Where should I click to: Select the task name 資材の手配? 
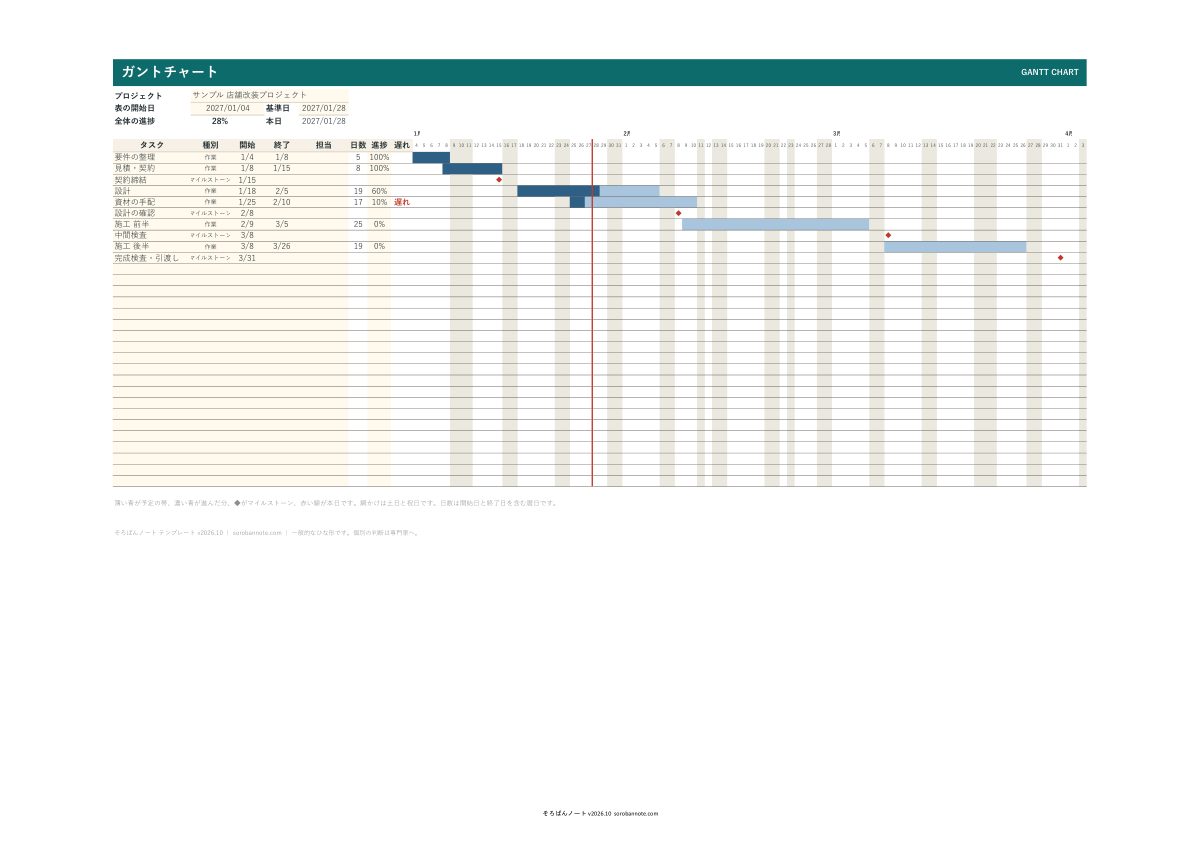(x=135, y=202)
